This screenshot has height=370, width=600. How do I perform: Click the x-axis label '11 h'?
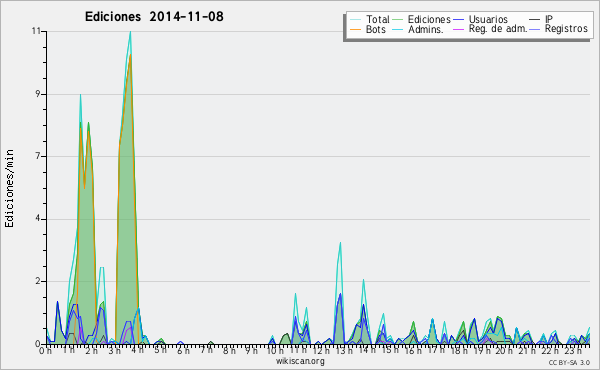[x=298, y=350]
